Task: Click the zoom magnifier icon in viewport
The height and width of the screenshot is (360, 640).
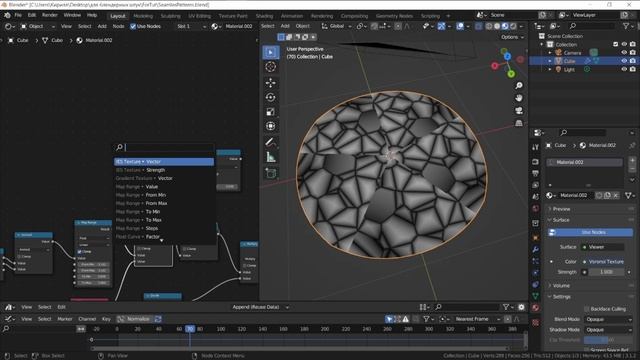Action: tap(519, 85)
